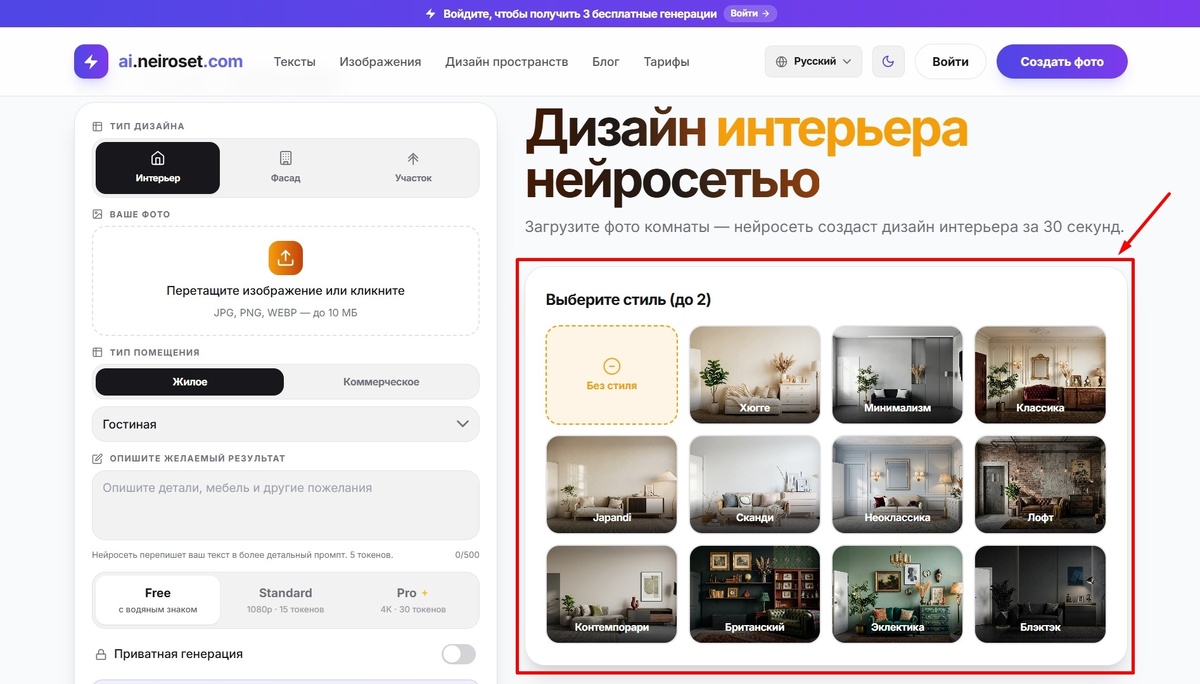Viewport: 1200px width, 684px height.
Task: Open the Блог menu item
Action: pos(606,61)
